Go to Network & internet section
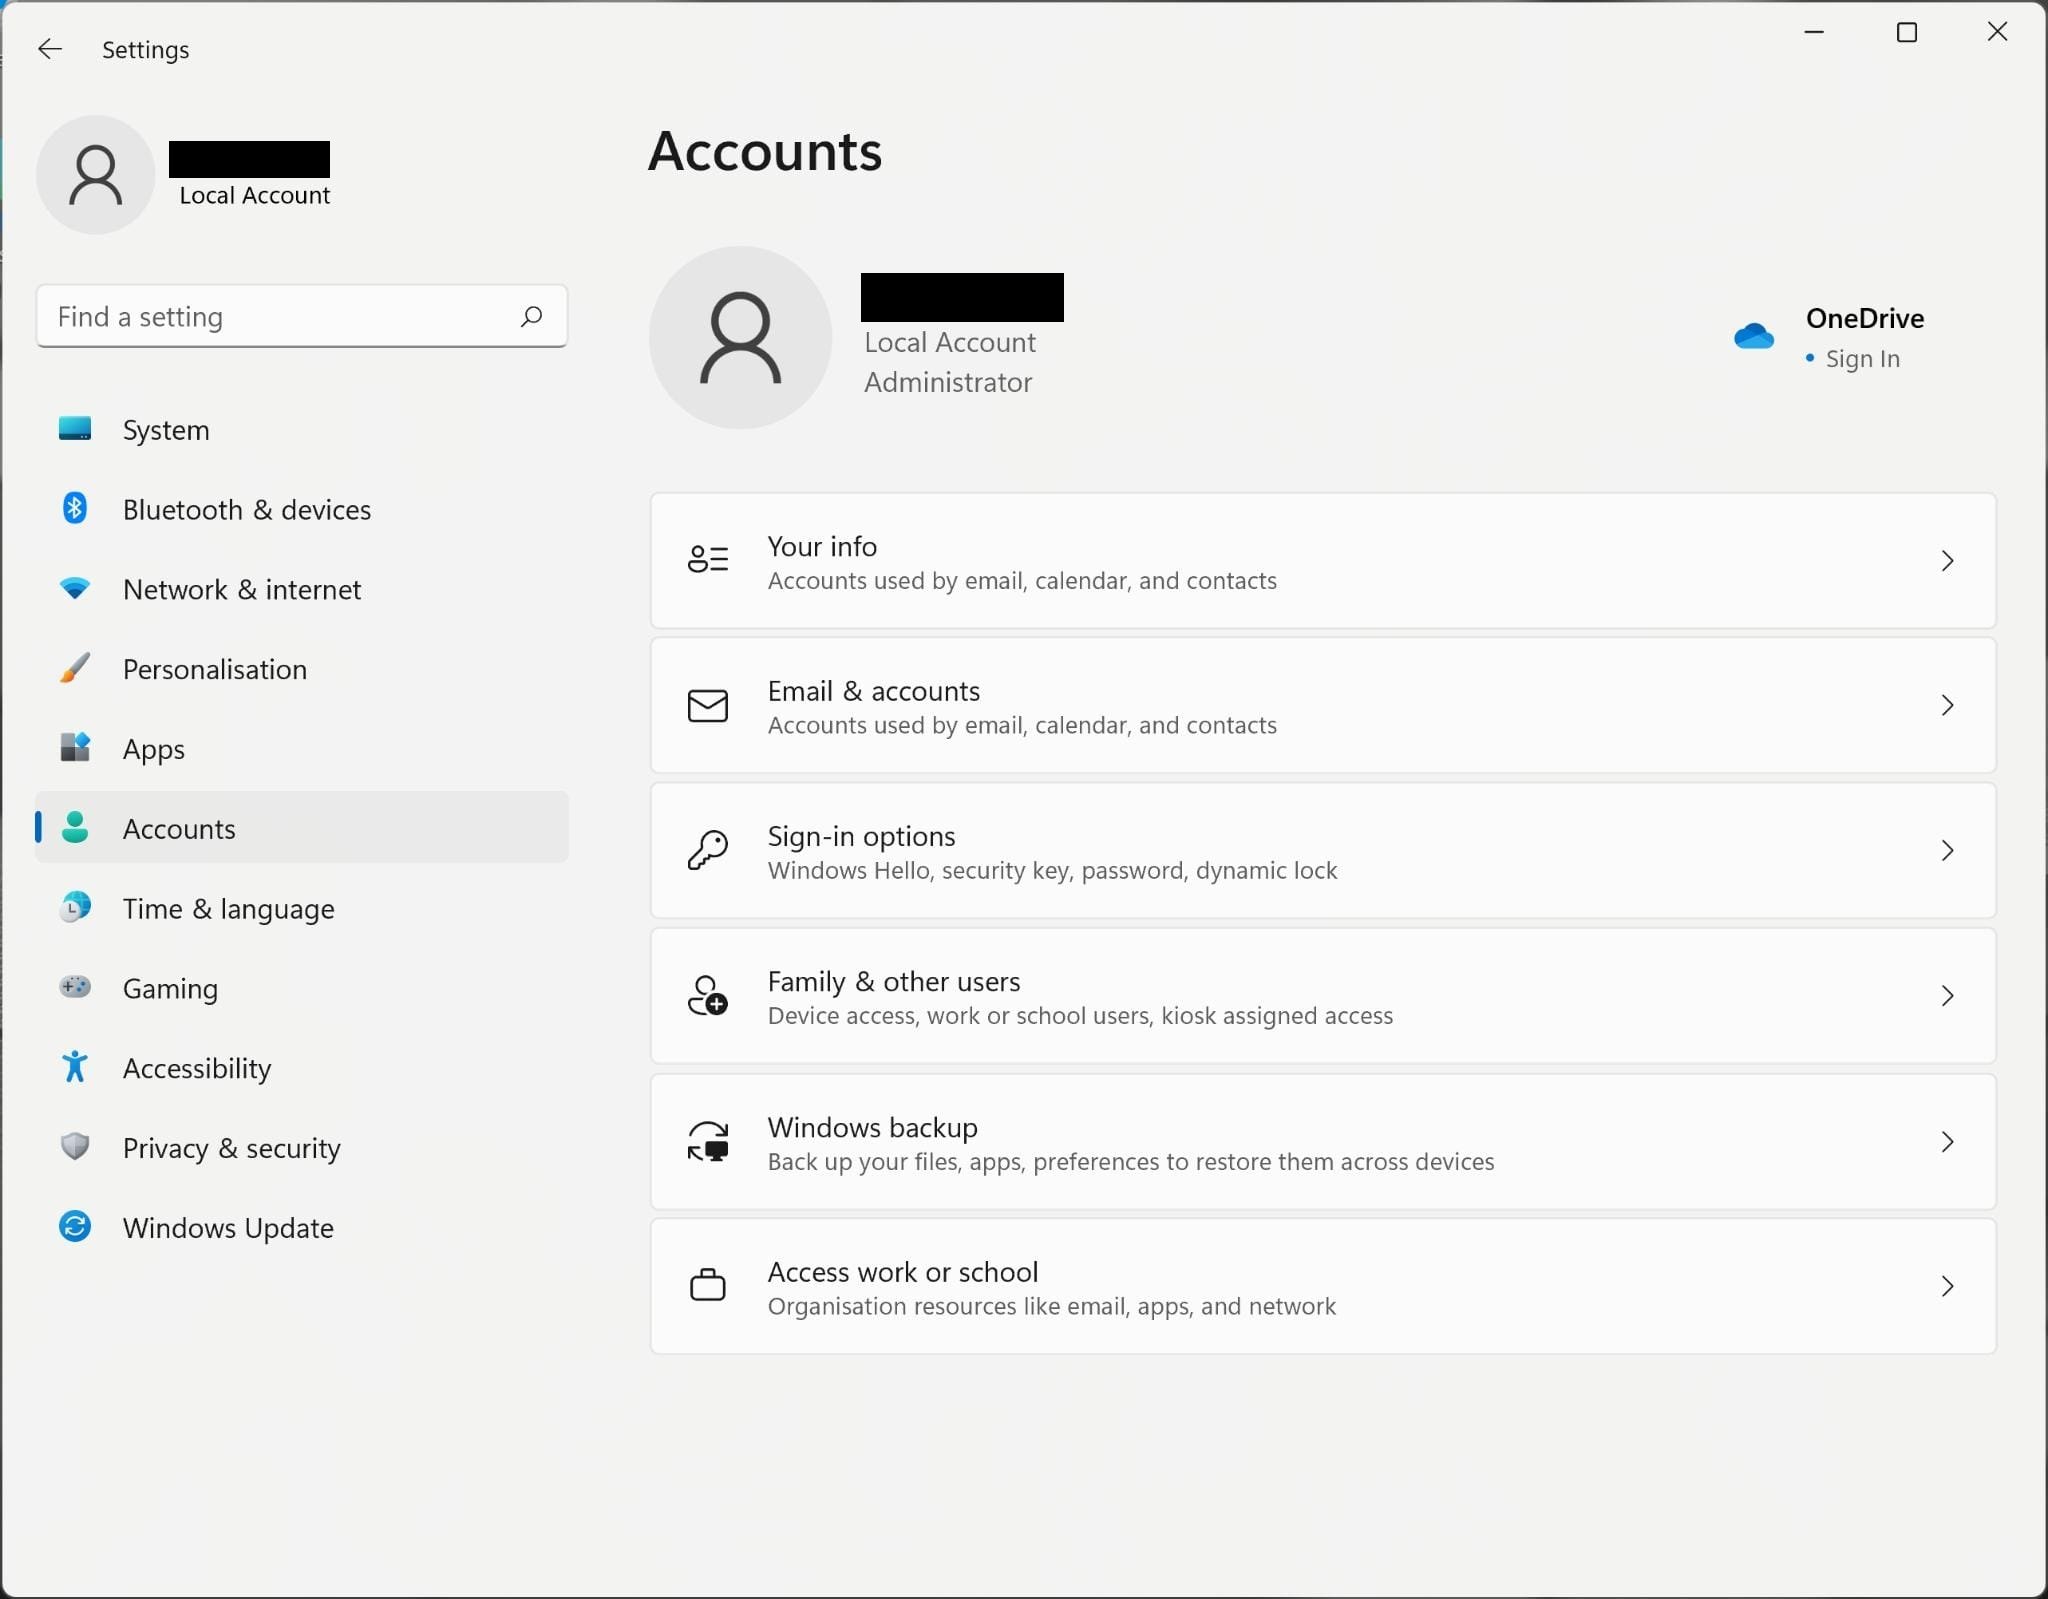The height and width of the screenshot is (1599, 2048). point(241,590)
